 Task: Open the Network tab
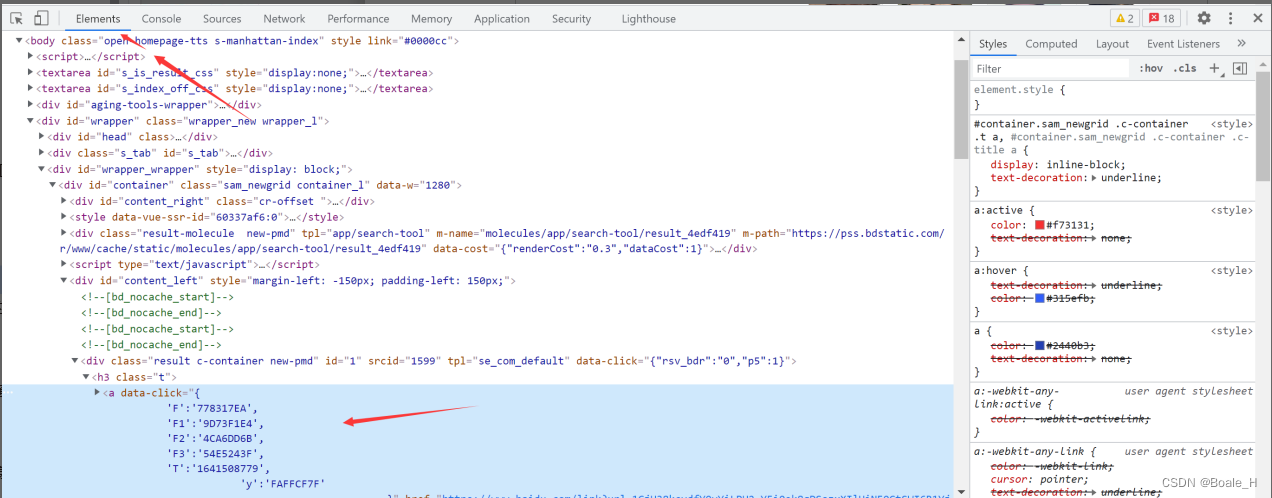click(285, 18)
